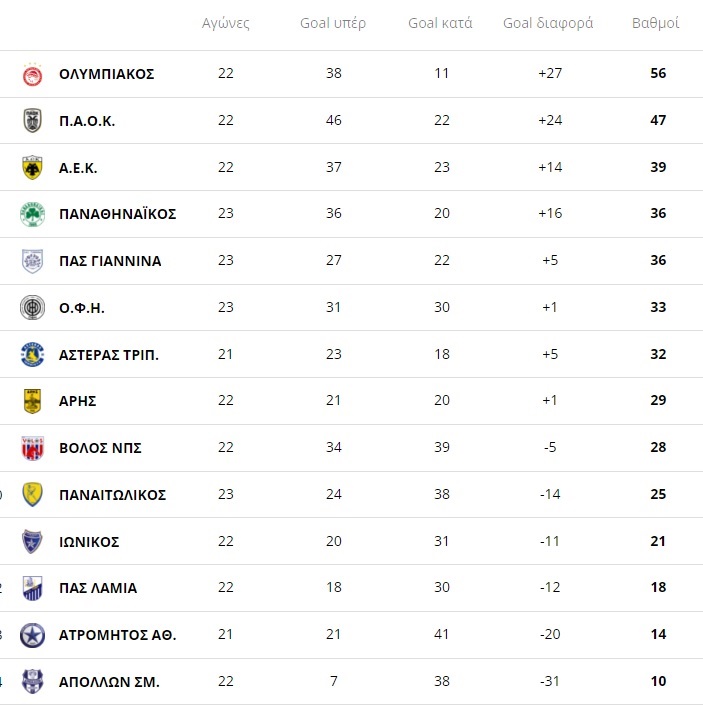Click the ΠΑΣ ΛΑΜΙΑ team name

(x=98, y=588)
